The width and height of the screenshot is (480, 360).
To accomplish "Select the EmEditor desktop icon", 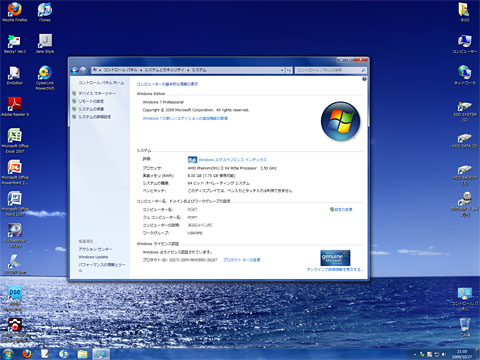I will pos(15,75).
